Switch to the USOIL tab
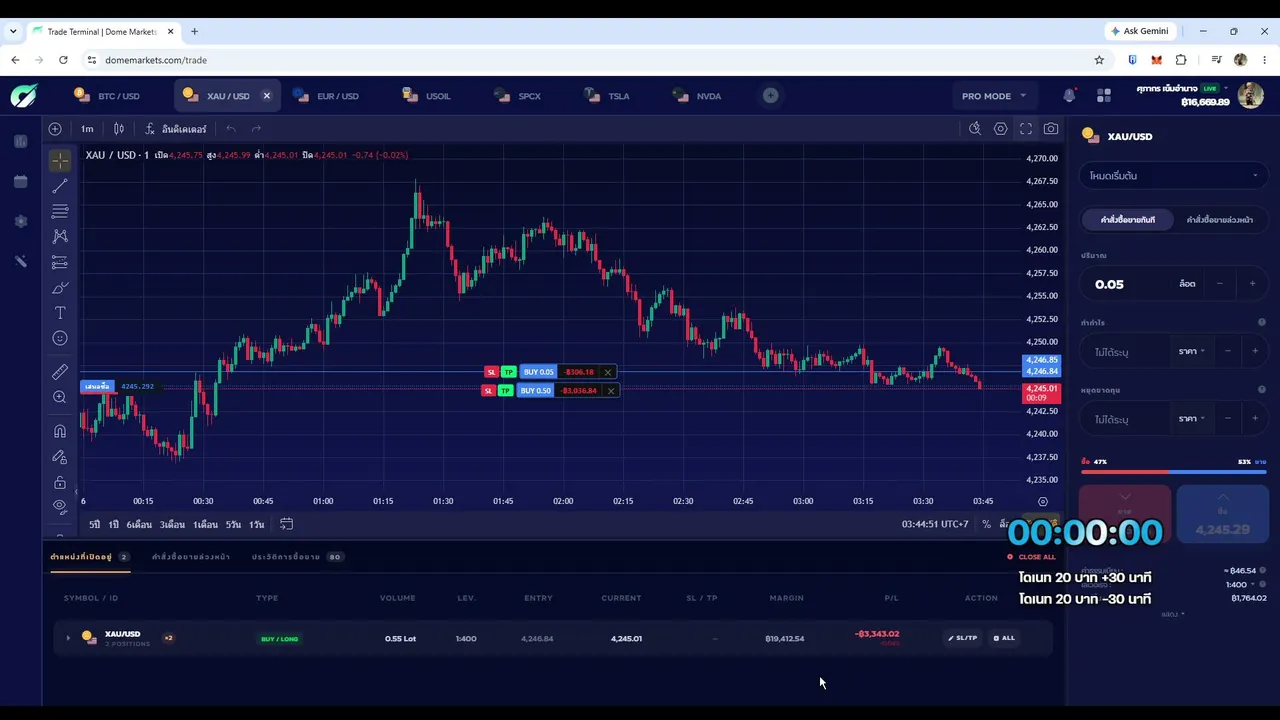 click(427, 96)
